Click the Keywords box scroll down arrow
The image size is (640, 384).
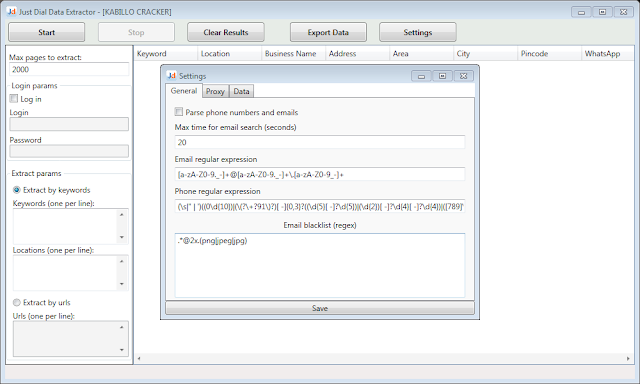[122, 238]
